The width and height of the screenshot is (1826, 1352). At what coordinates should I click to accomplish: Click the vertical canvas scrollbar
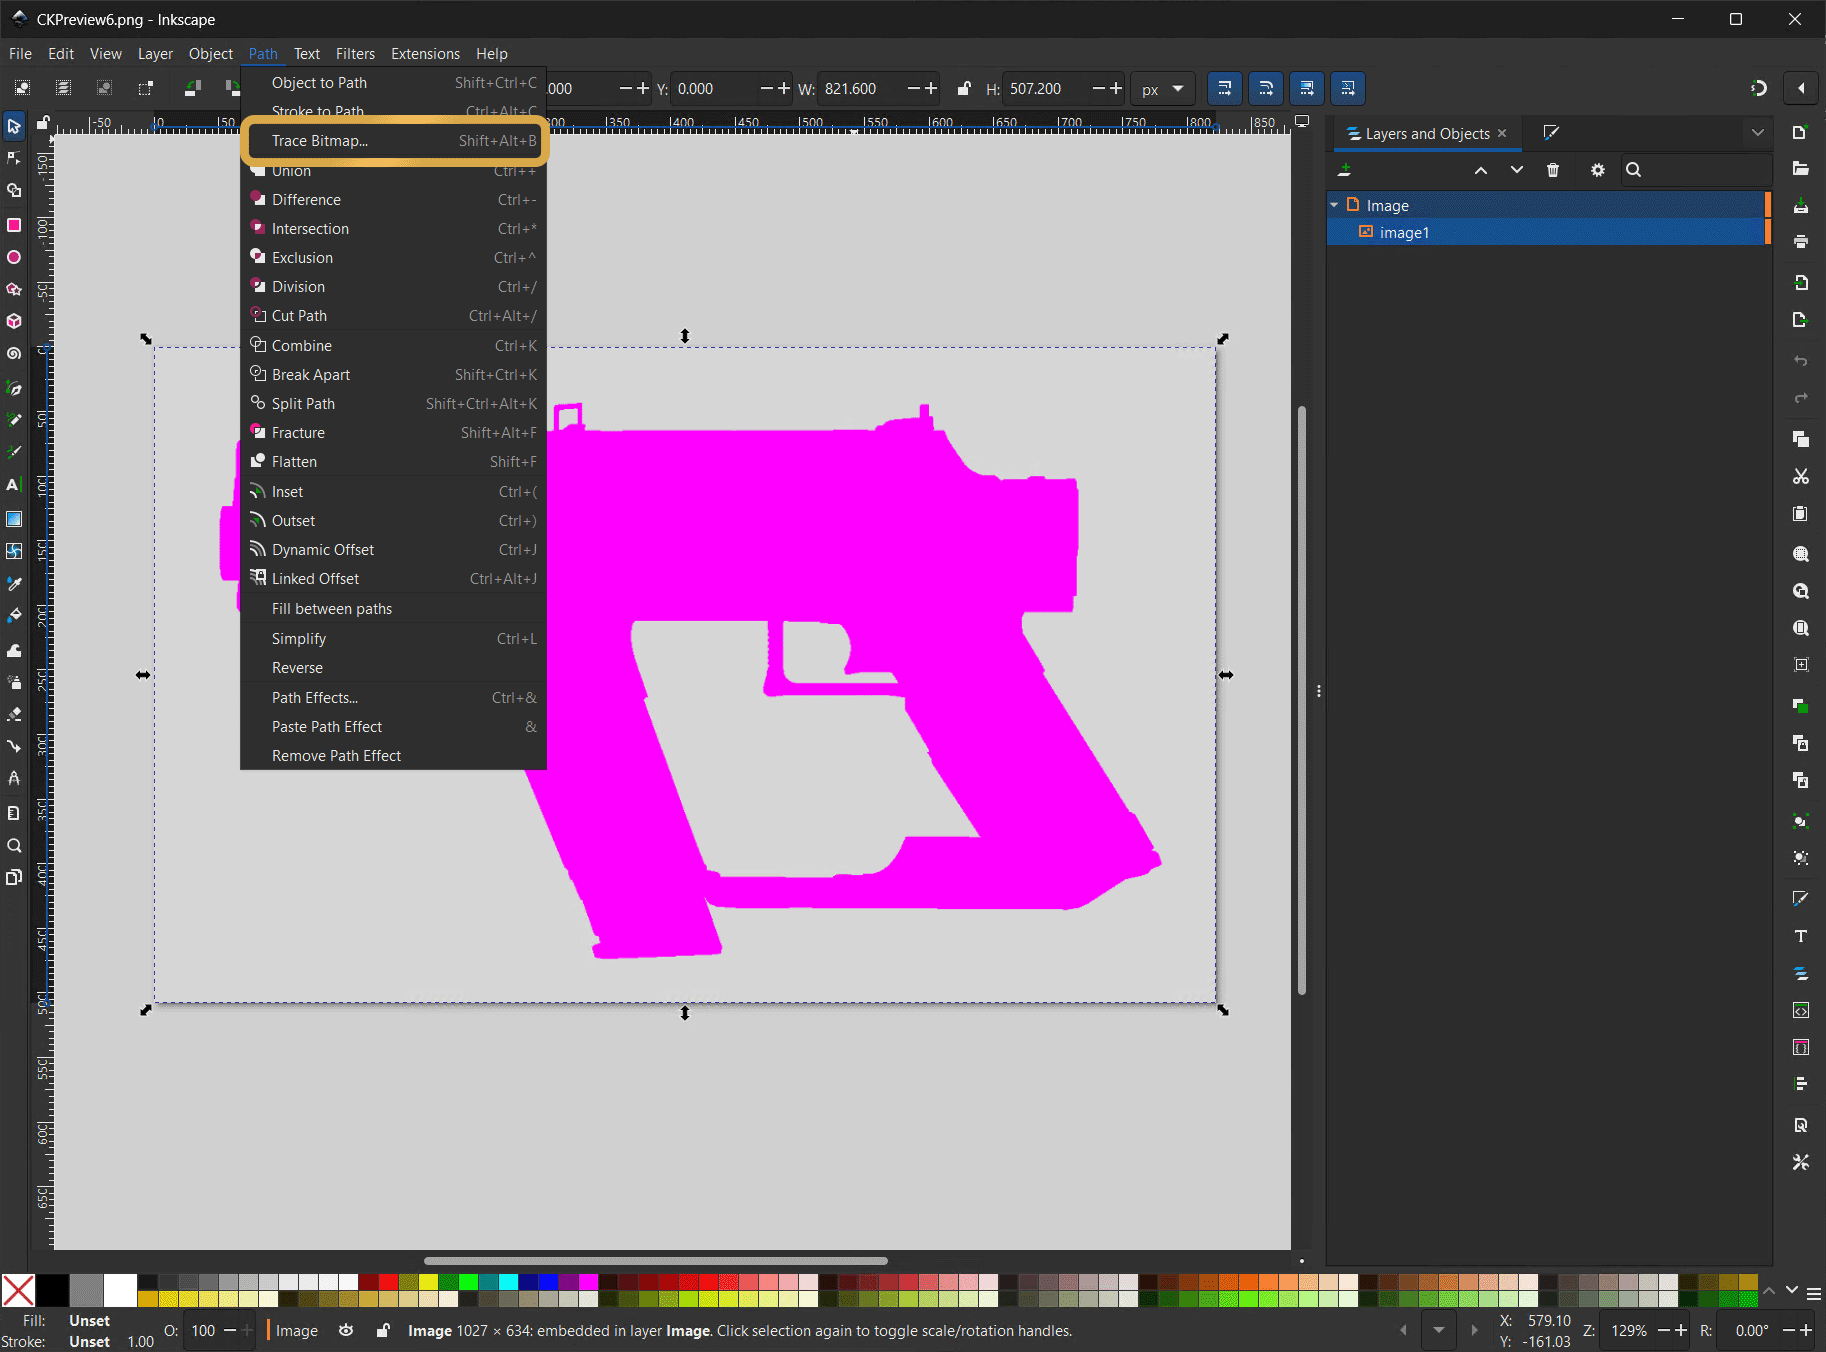[1302, 700]
